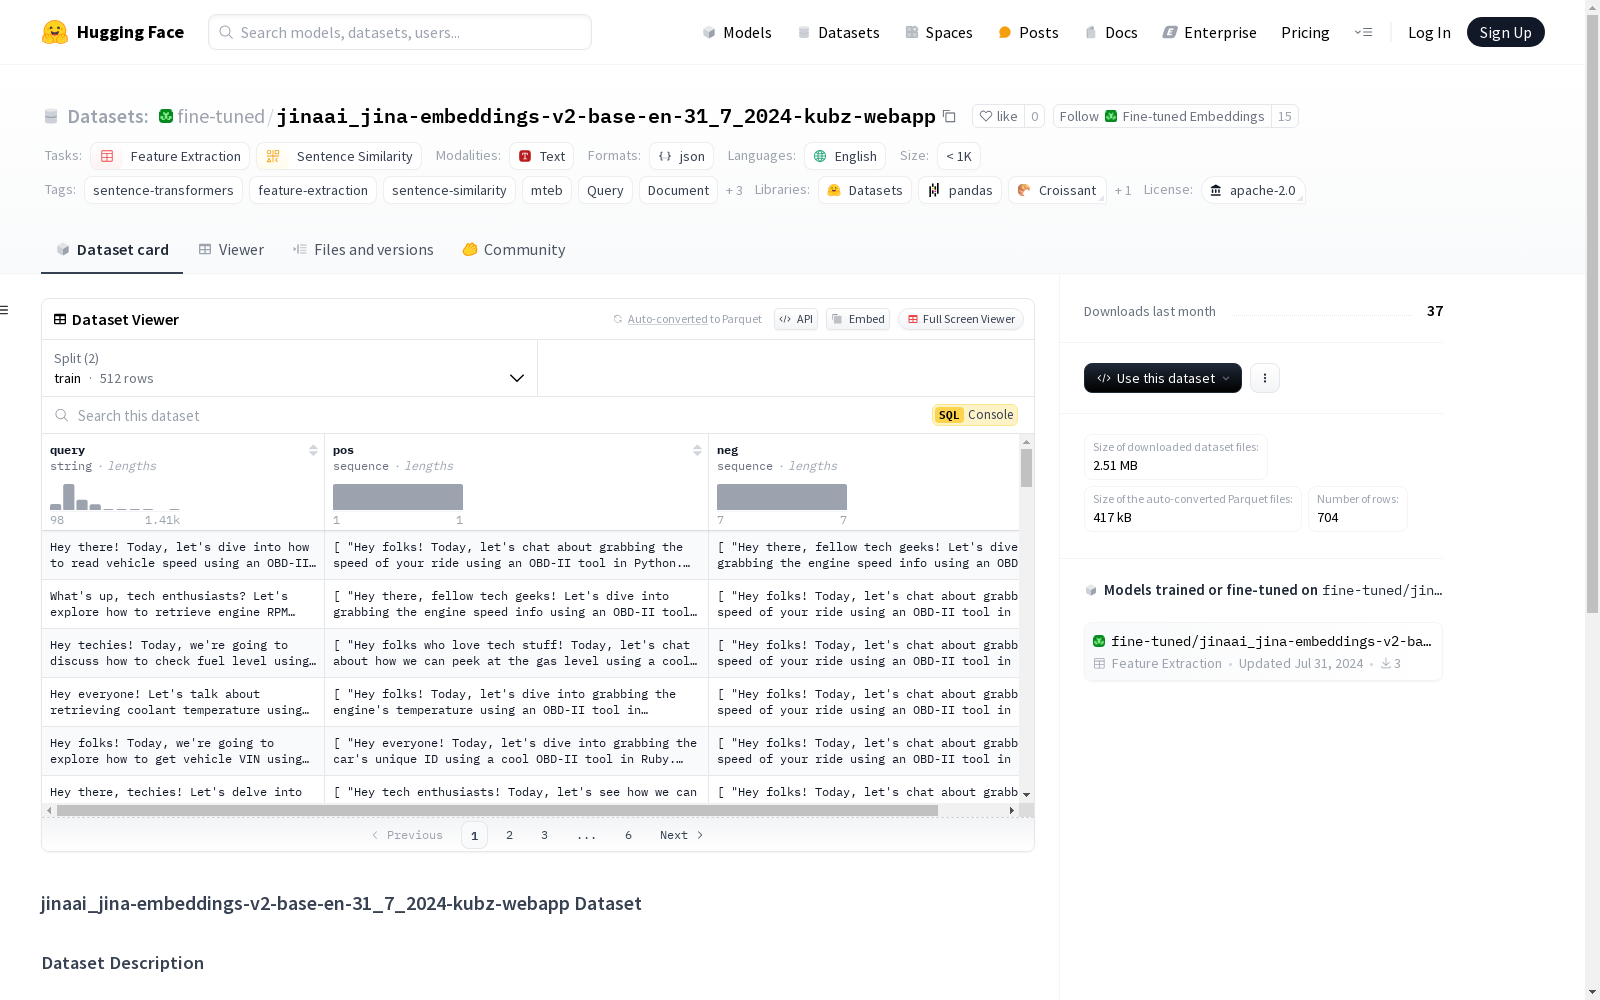1600x1000 pixels.
Task: Click the three-dot more options button
Action: [1265, 378]
